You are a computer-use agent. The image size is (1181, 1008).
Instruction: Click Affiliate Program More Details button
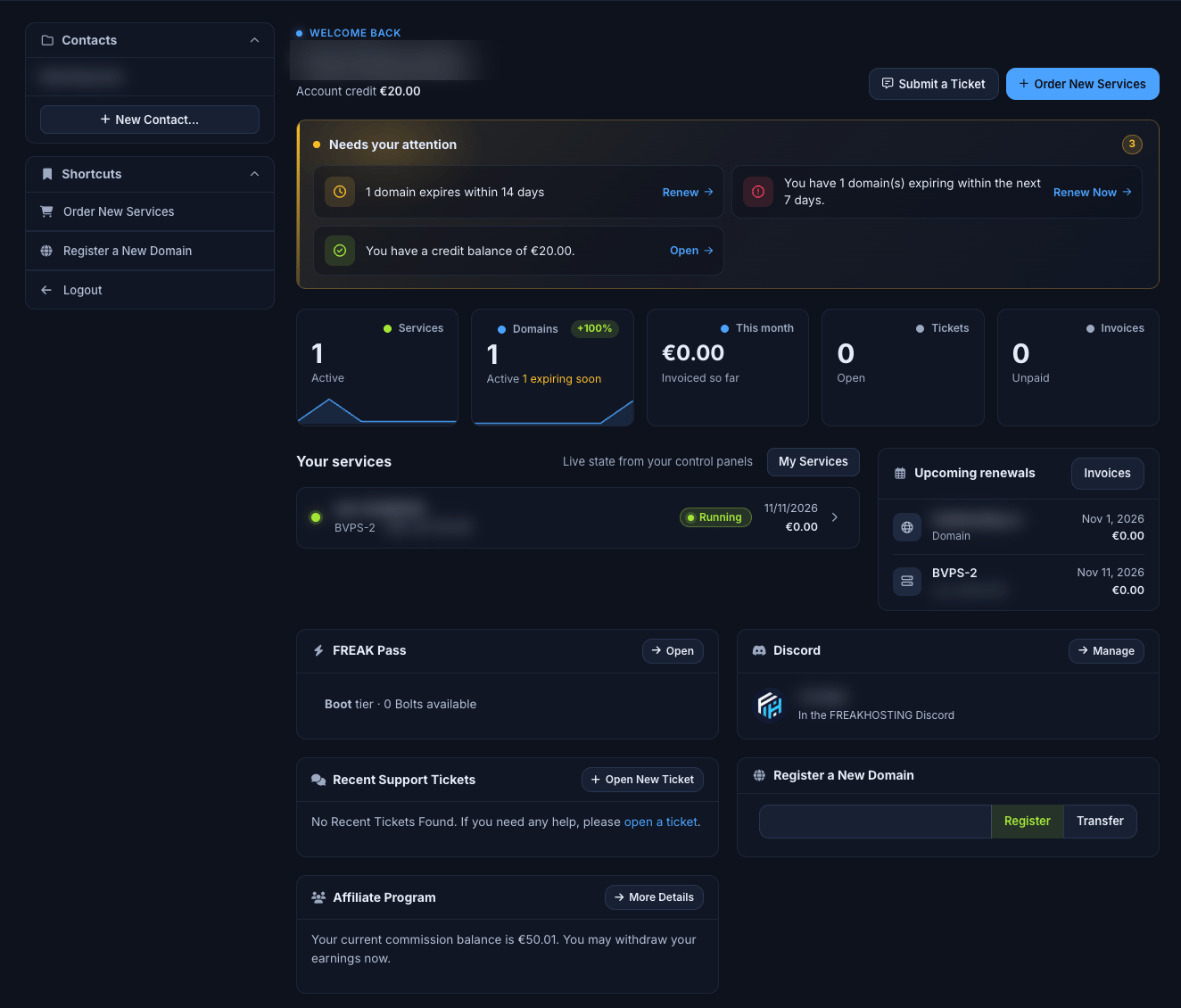(654, 897)
